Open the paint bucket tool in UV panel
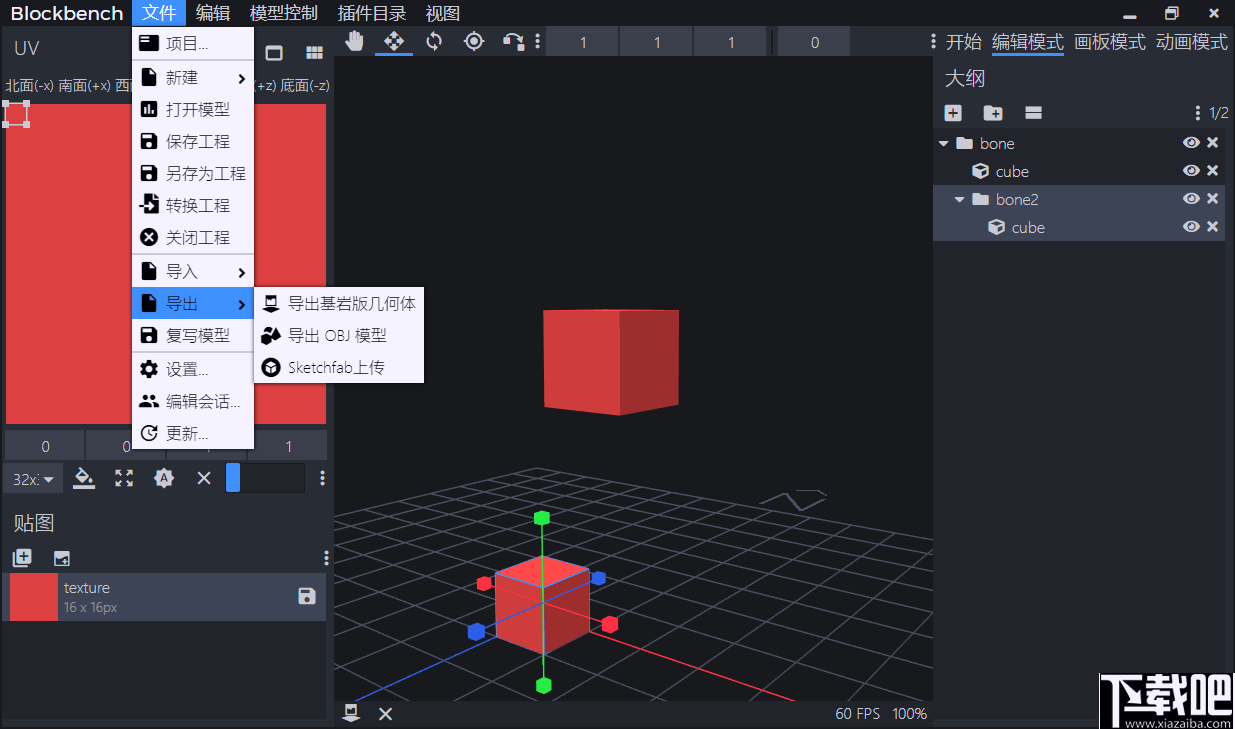This screenshot has width=1235, height=729. tap(84, 478)
